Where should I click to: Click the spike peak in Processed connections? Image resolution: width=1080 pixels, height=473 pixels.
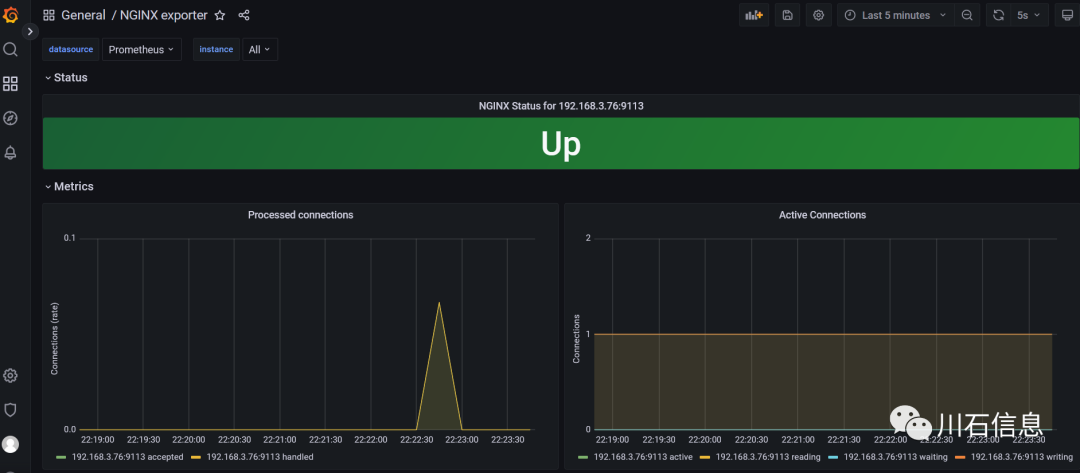pos(439,303)
